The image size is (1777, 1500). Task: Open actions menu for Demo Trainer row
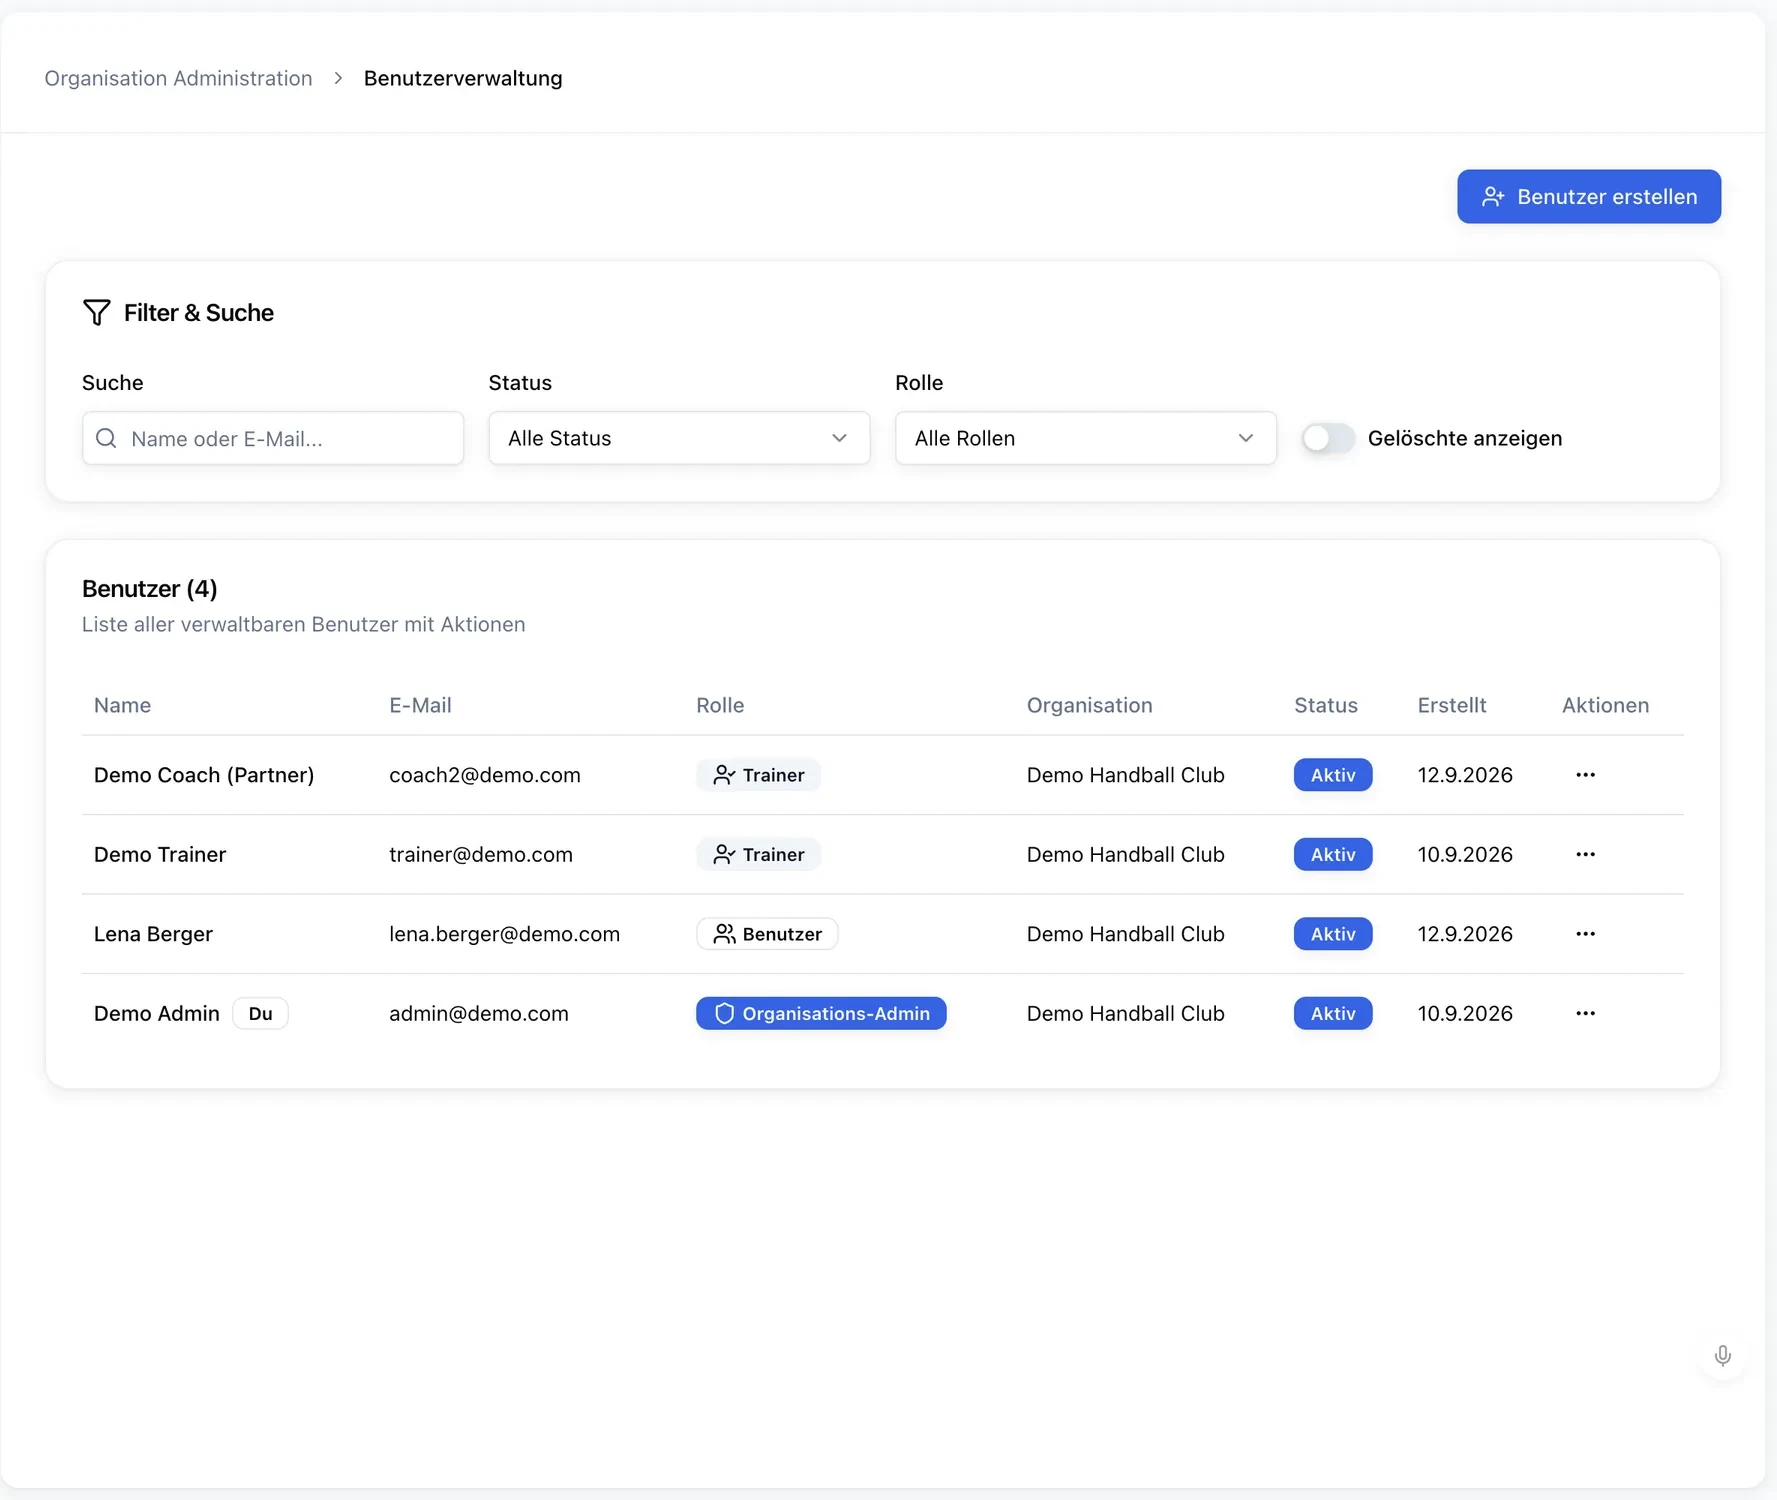1585,854
